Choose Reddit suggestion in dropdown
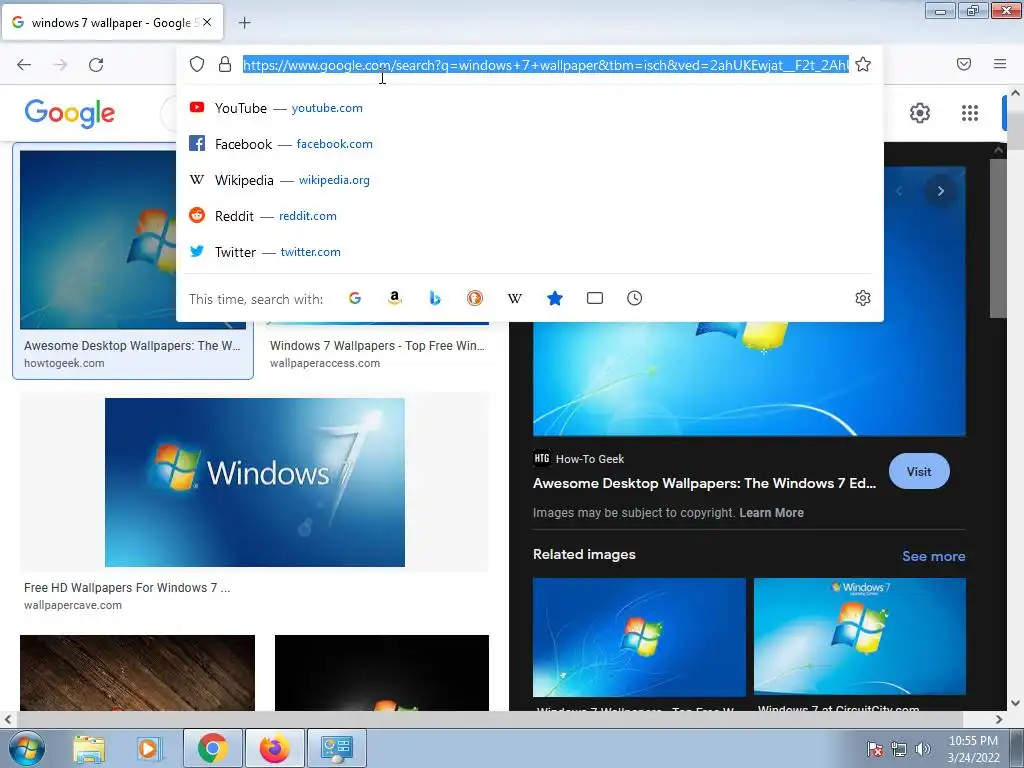Viewport: 1024px width, 768px height. pyautogui.click(x=530, y=216)
